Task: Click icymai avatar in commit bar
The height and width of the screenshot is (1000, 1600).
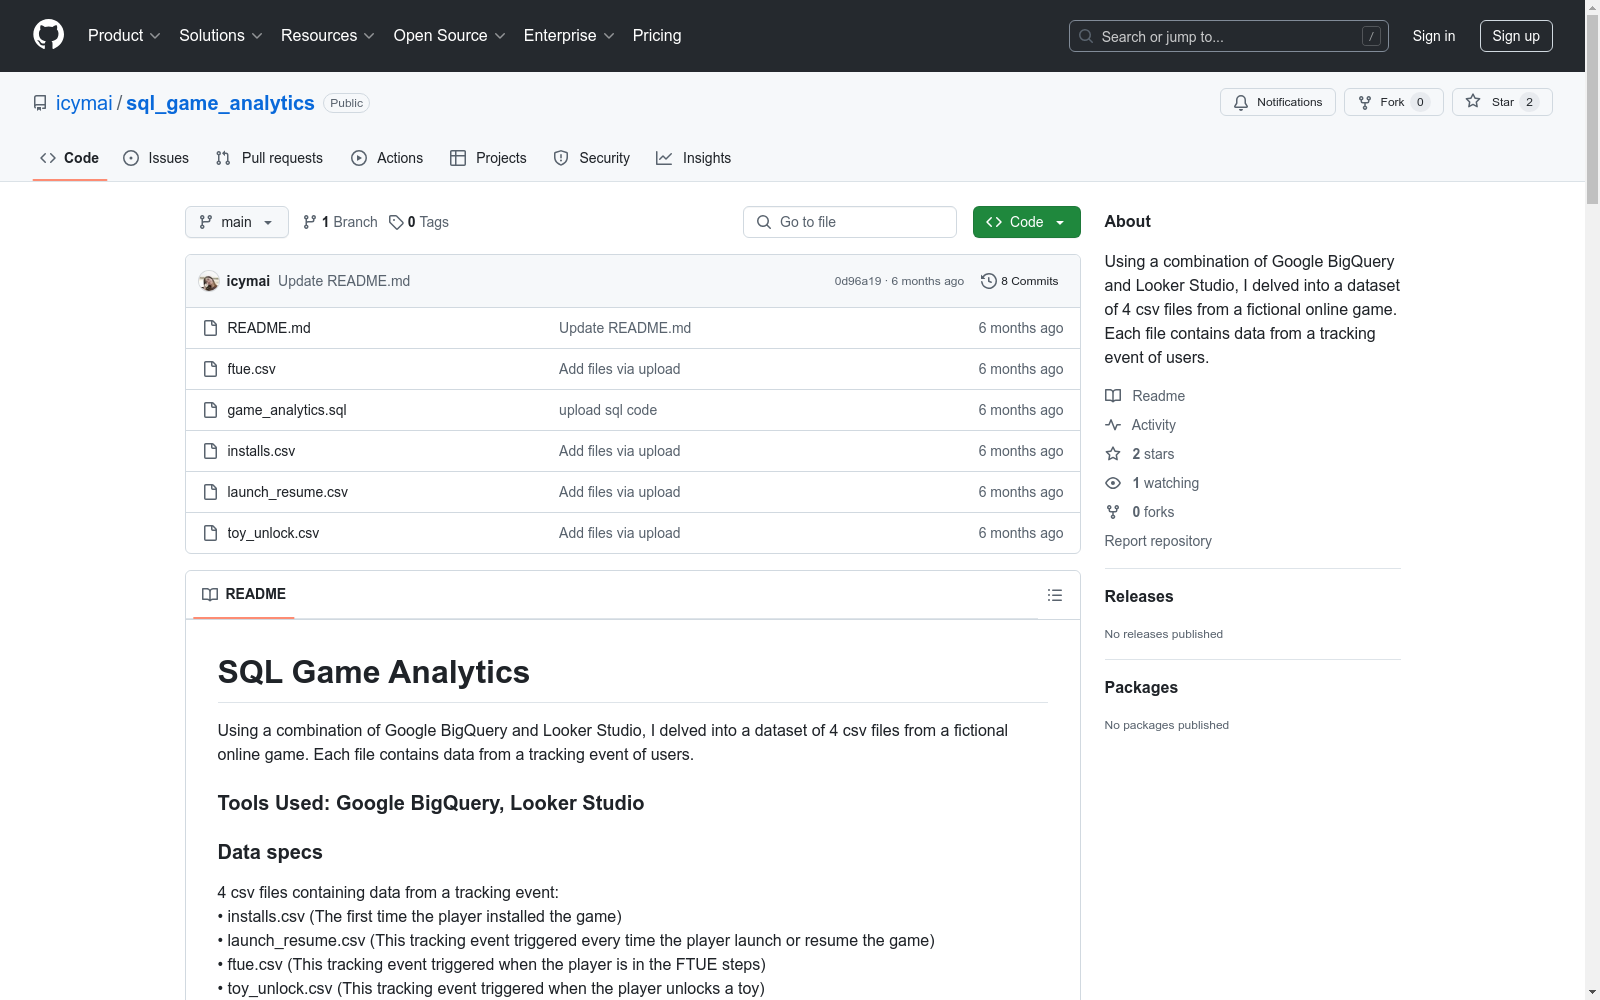Action: (x=209, y=281)
